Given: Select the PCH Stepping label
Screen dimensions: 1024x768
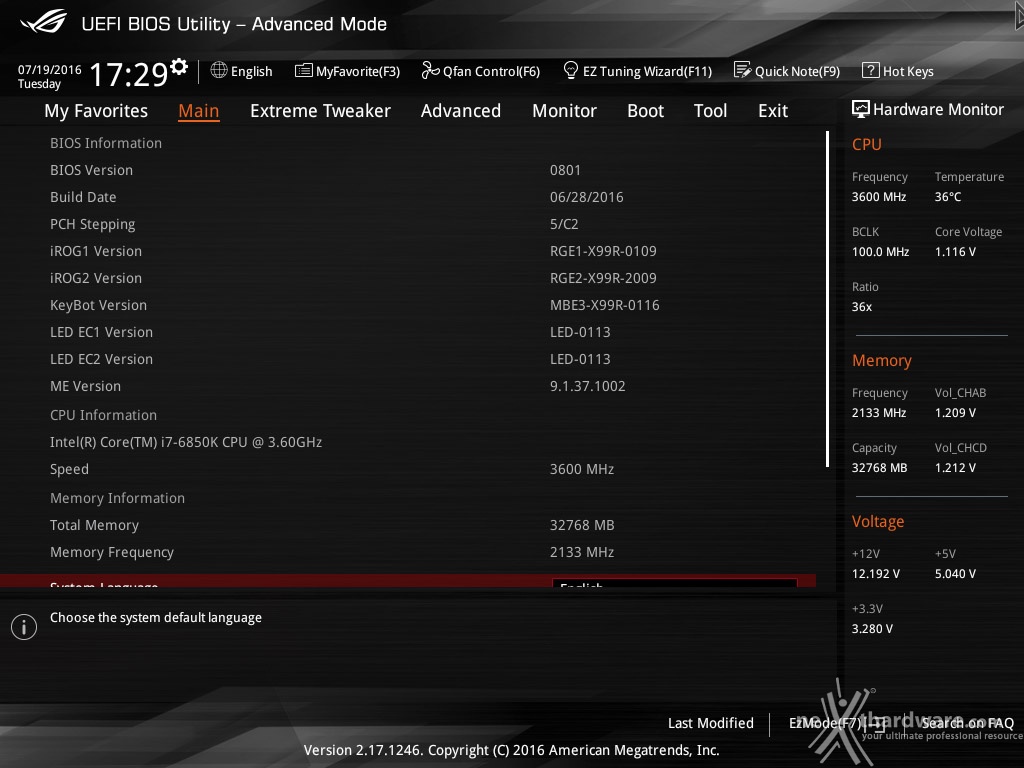Looking at the screenshot, I should (93, 224).
